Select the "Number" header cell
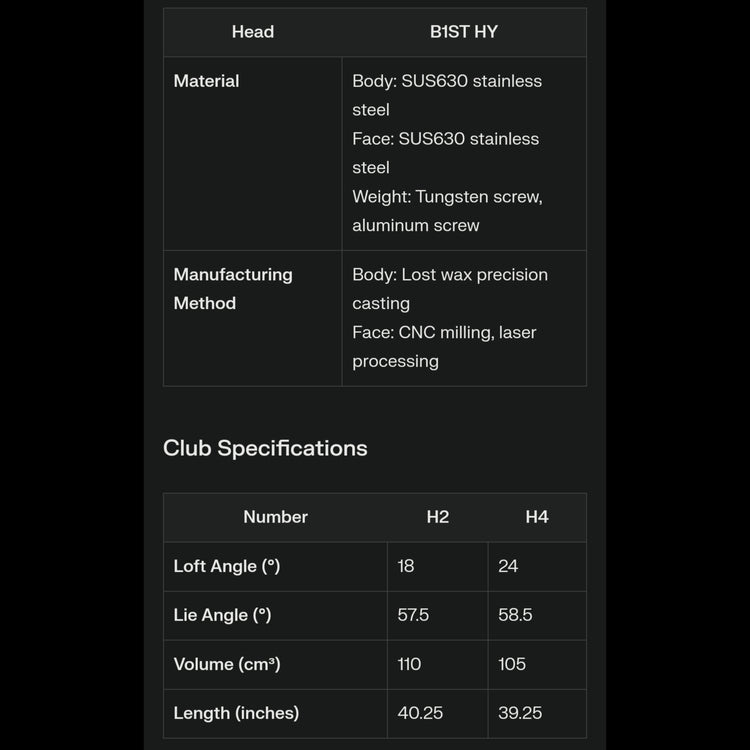The image size is (750, 750). point(275,517)
